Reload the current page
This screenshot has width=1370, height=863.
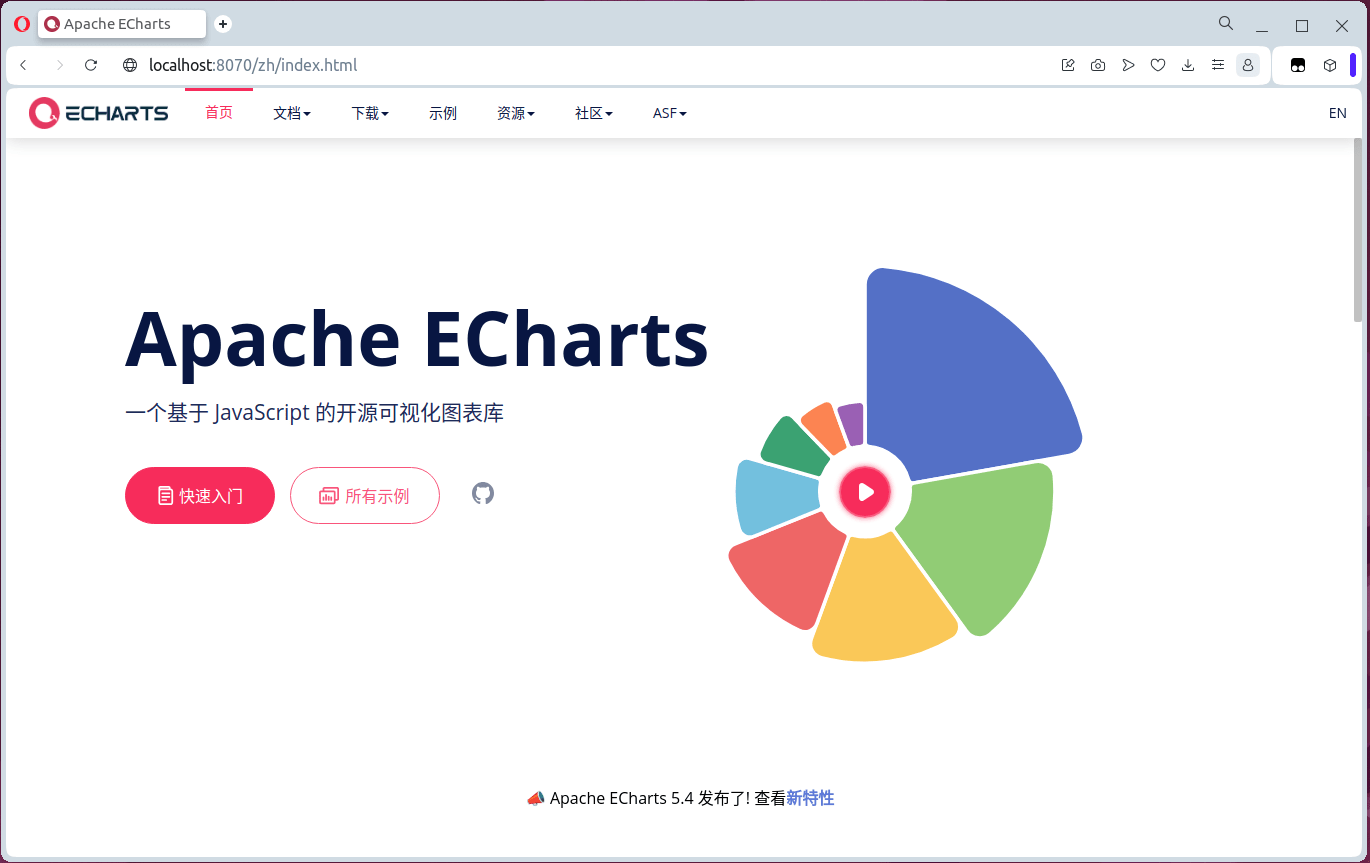(x=91, y=65)
